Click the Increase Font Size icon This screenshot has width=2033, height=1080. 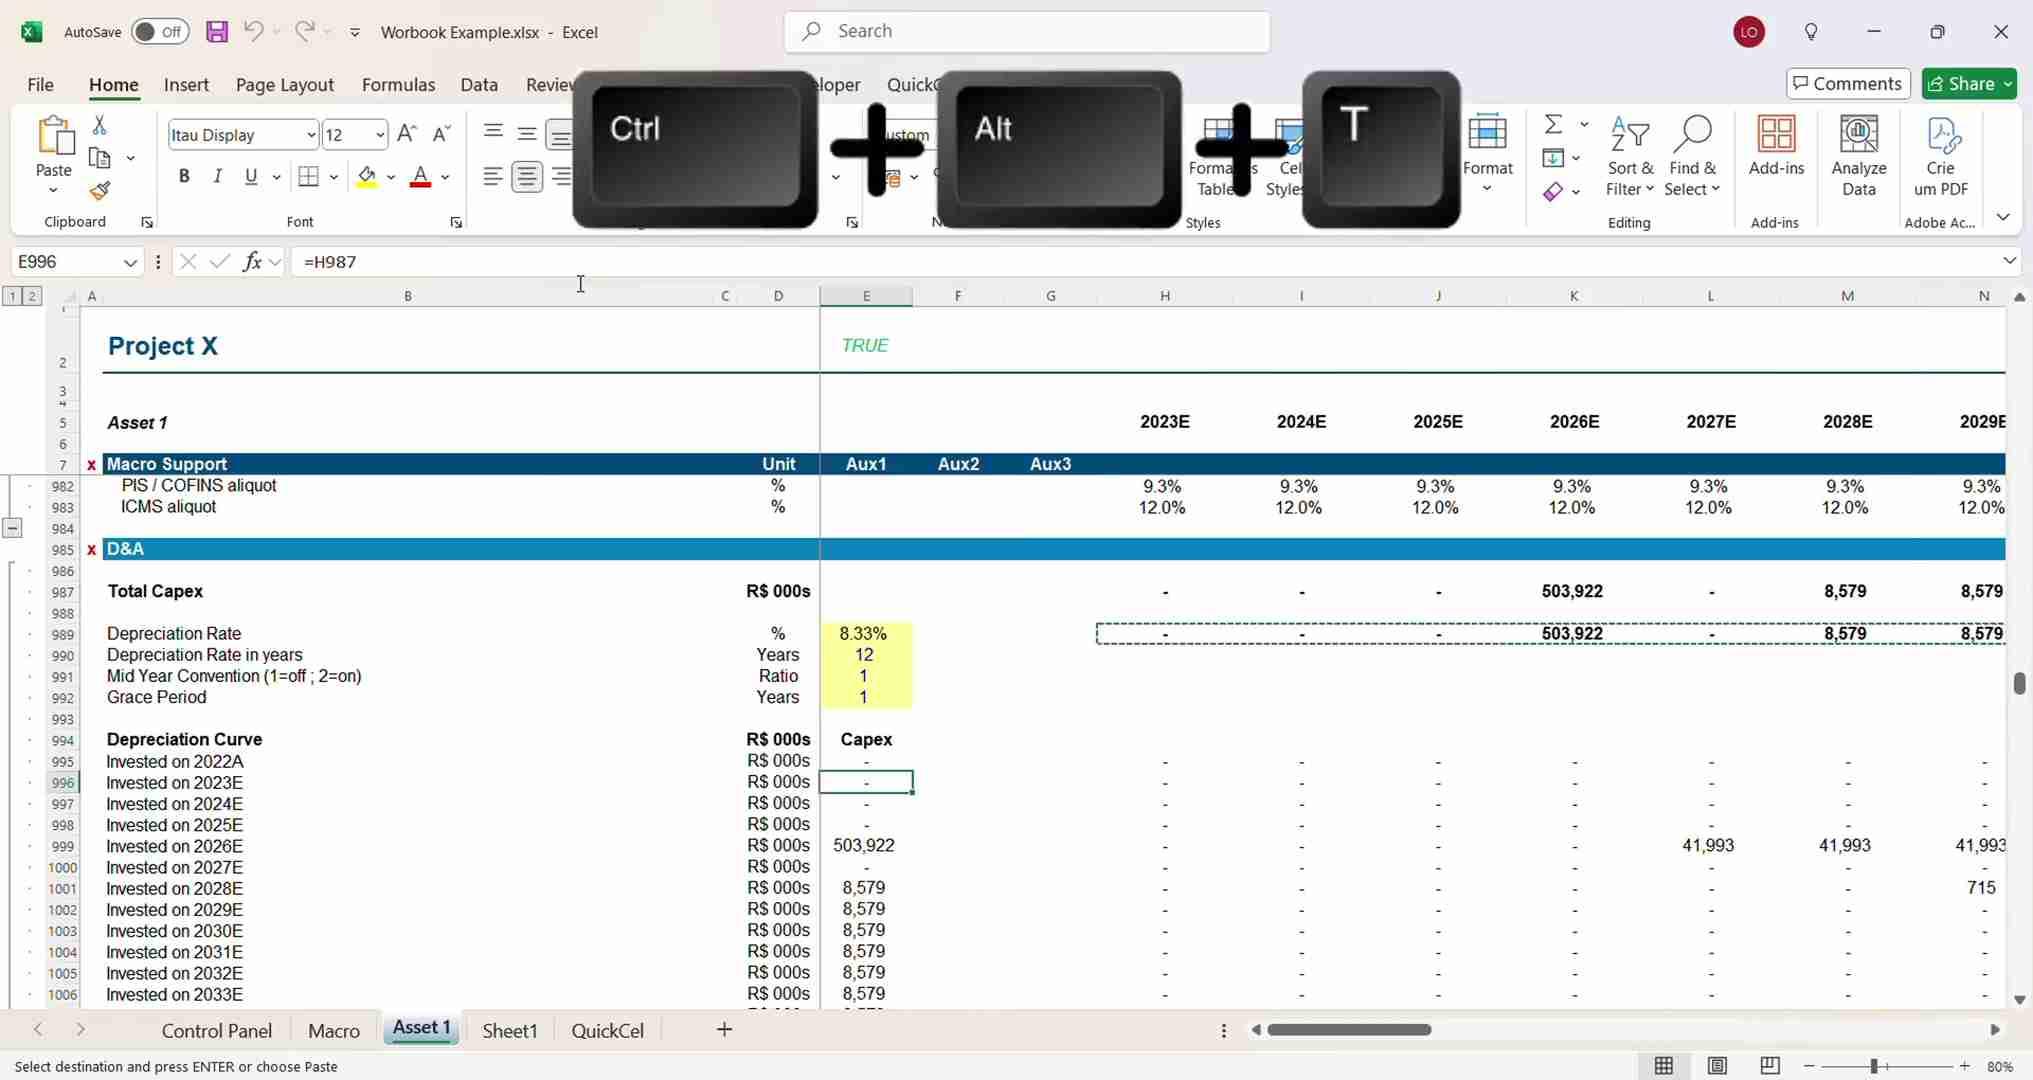pos(406,134)
